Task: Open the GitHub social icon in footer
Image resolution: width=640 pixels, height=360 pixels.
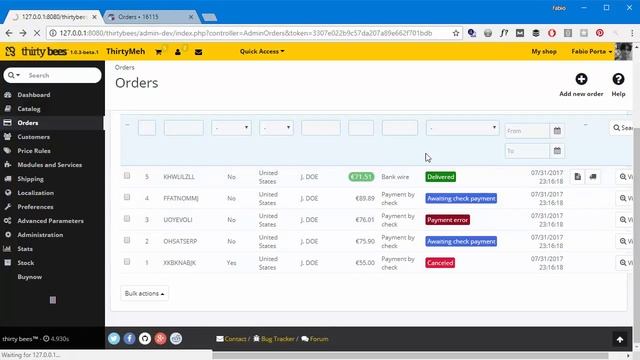Action: (x=145, y=338)
